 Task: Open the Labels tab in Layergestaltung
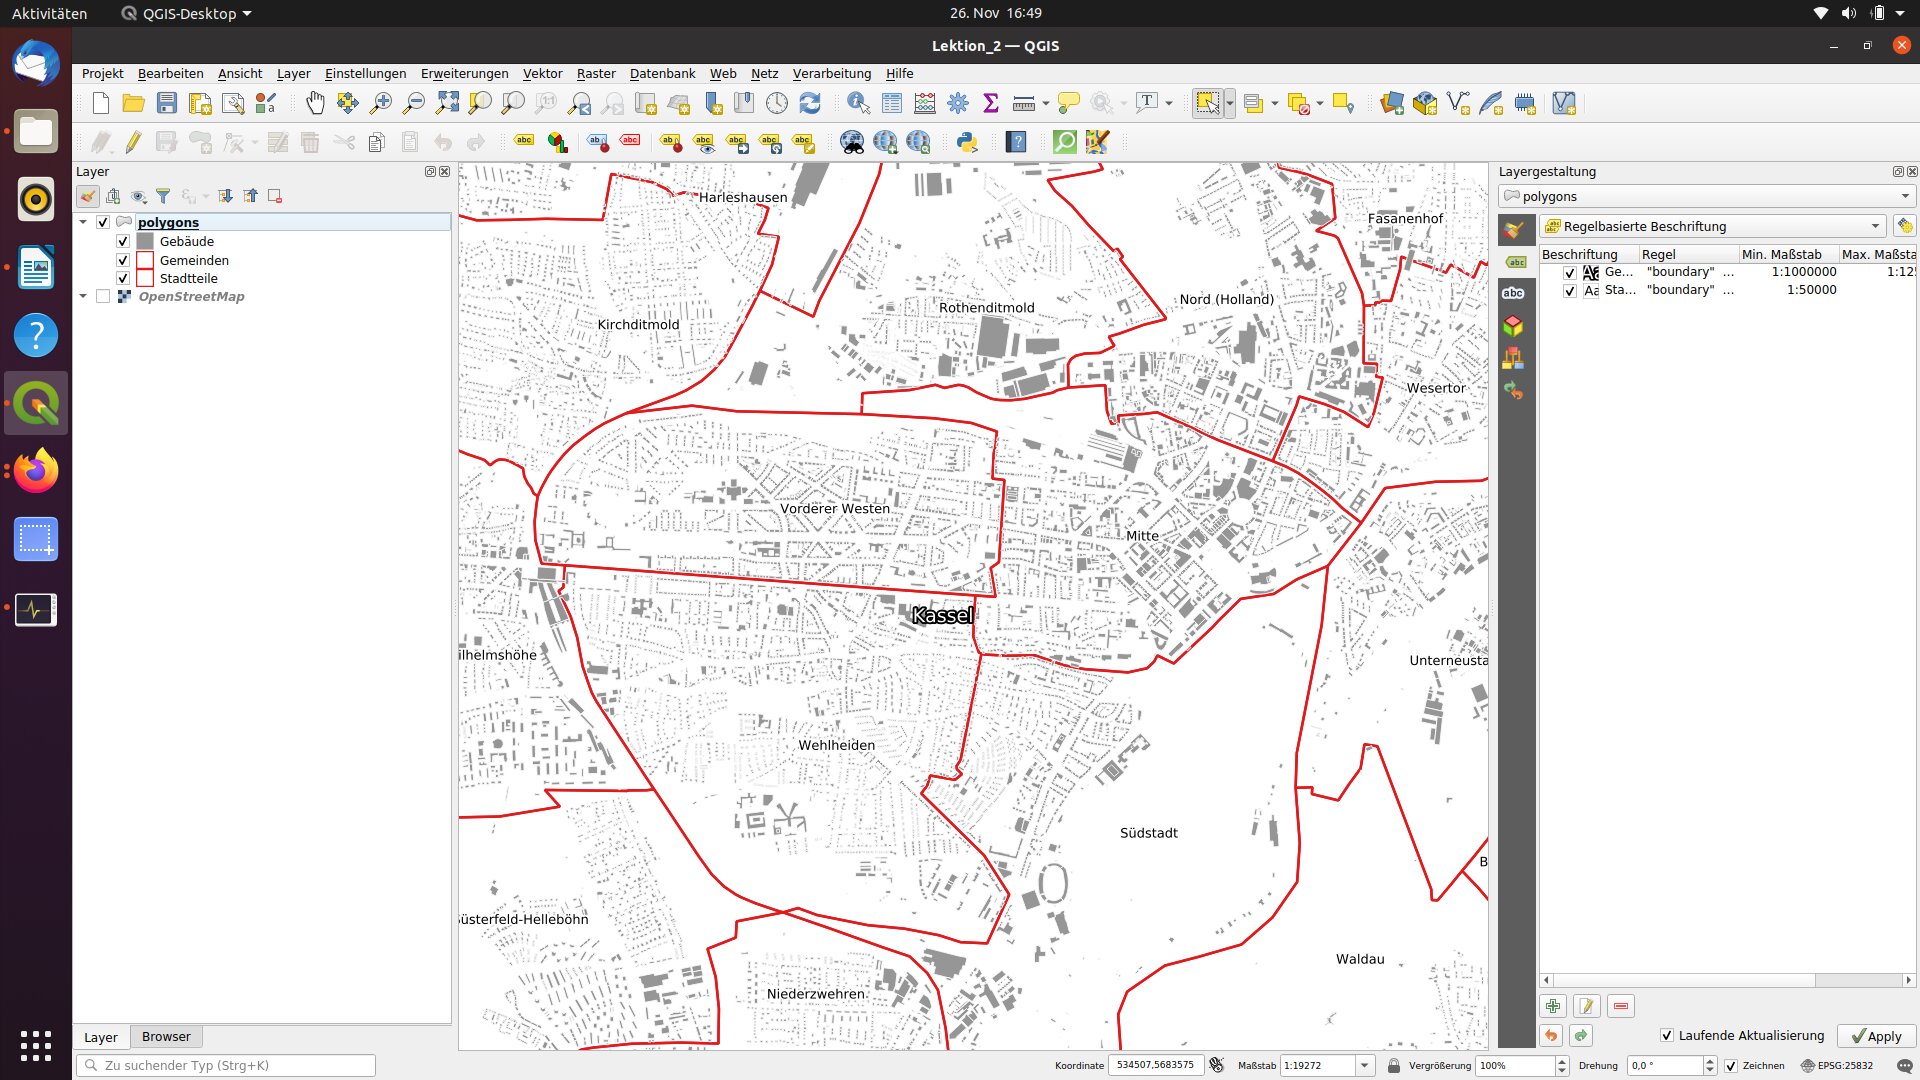[1514, 262]
